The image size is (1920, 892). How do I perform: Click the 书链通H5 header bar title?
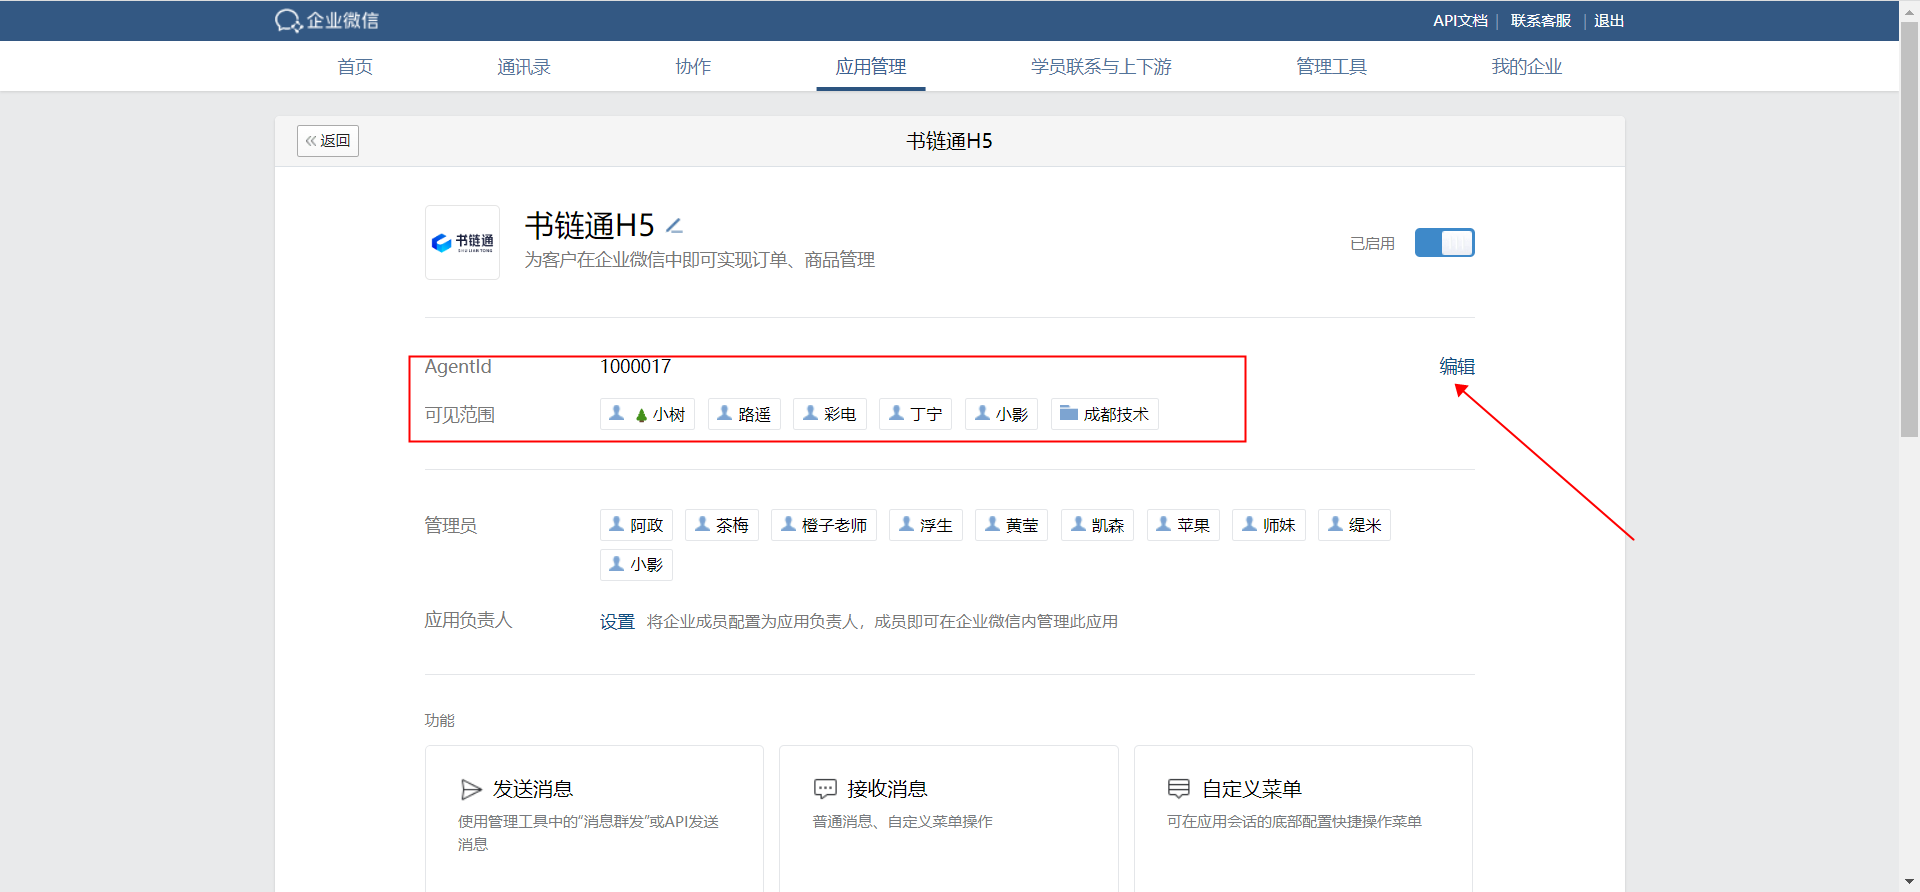[x=949, y=141]
